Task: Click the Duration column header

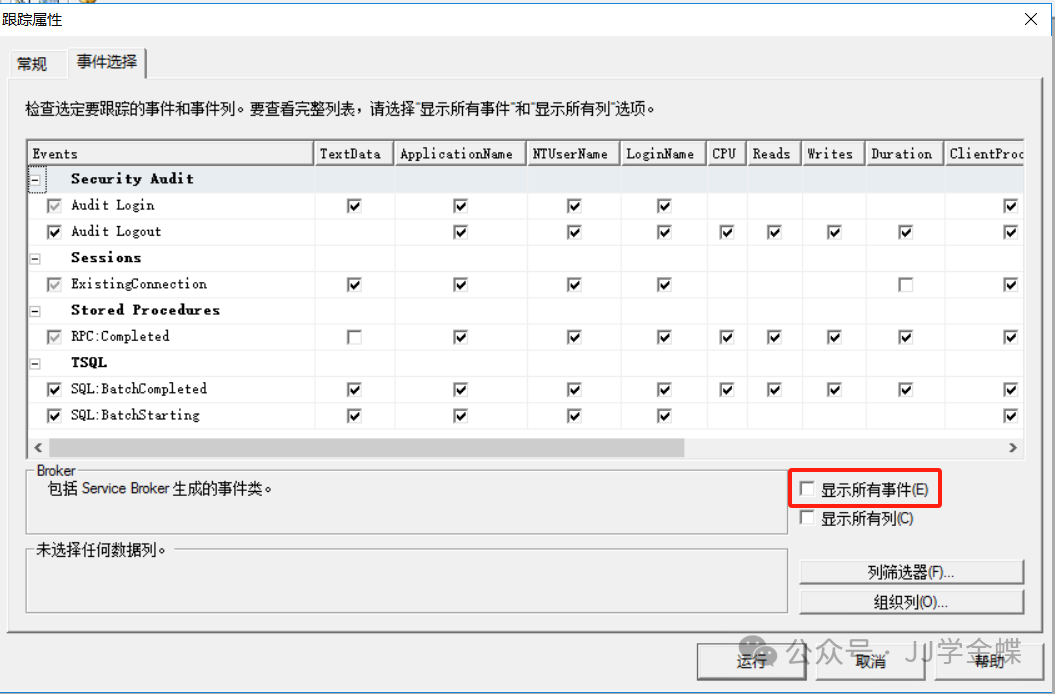Action: pyautogui.click(x=905, y=153)
